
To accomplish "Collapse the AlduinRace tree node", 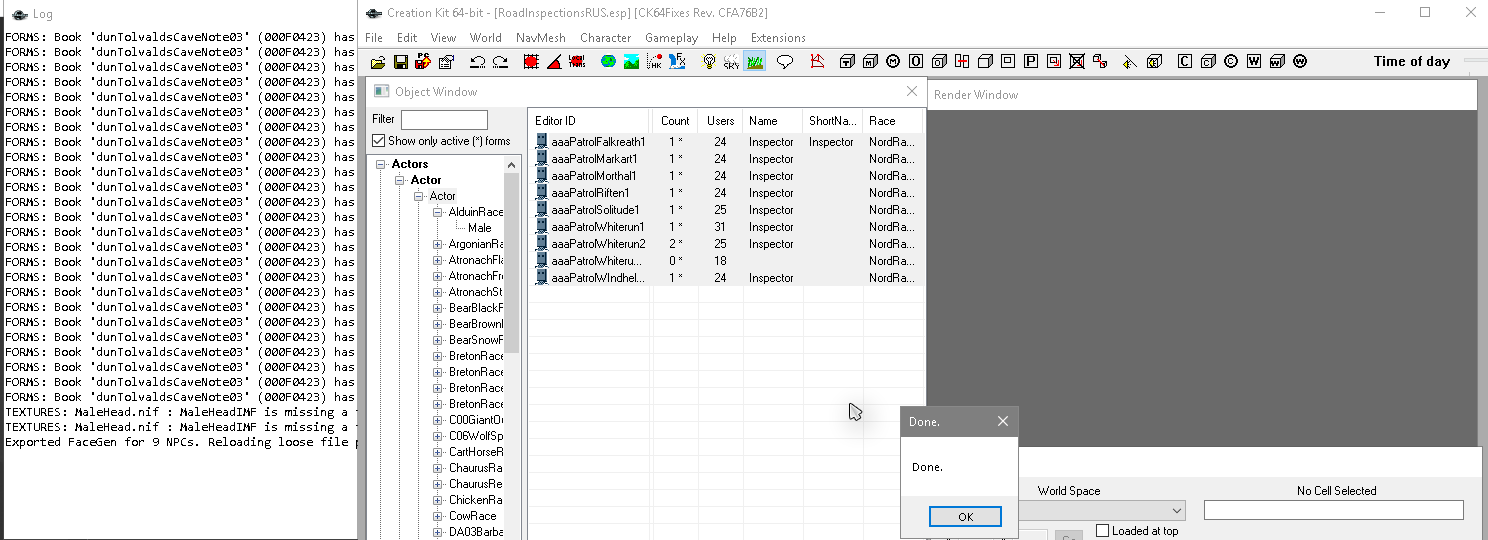I will click(438, 212).
